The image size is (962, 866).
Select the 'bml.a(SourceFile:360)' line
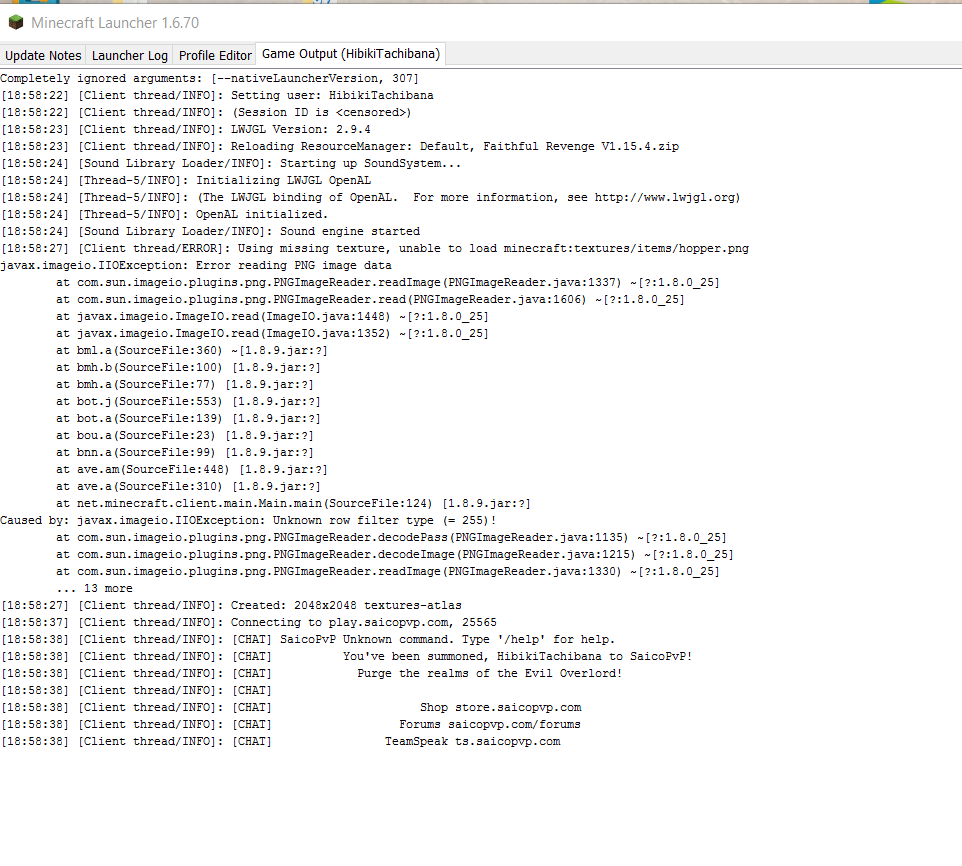point(192,351)
